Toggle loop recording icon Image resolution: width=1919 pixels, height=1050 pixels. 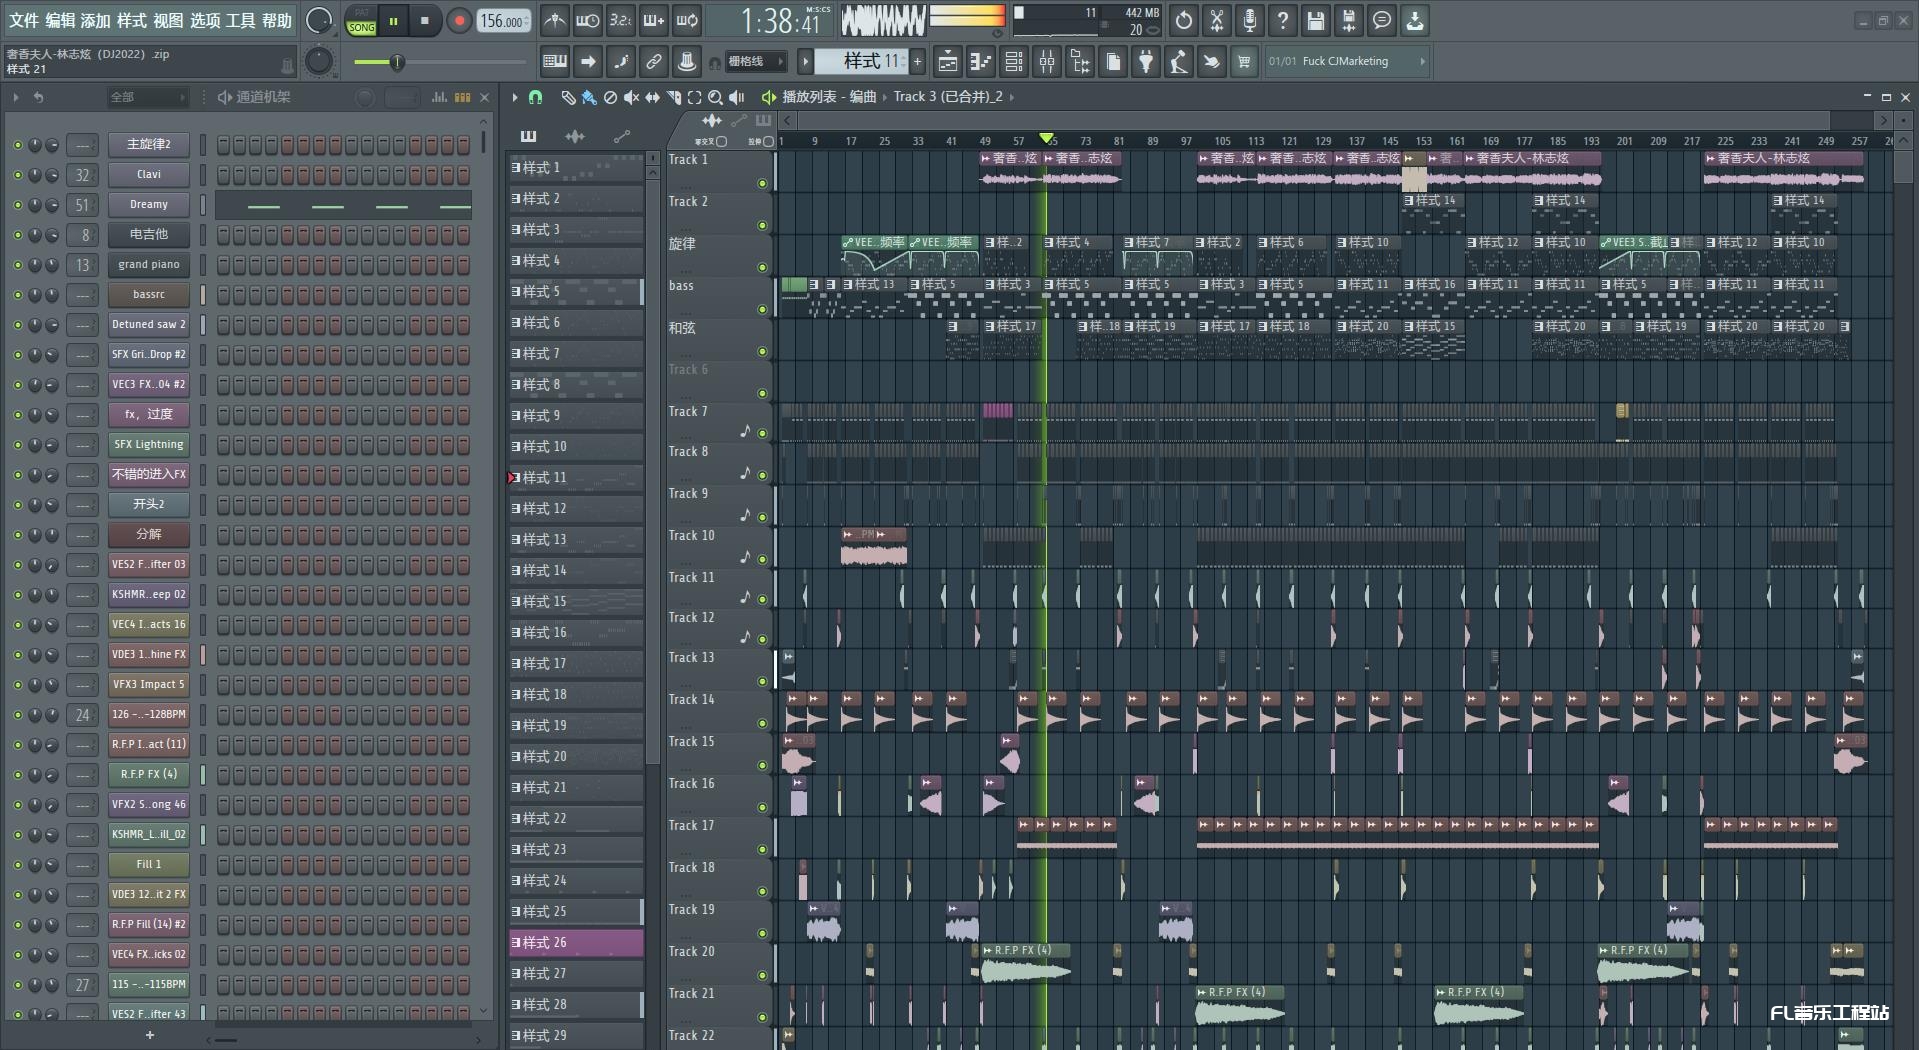click(687, 20)
